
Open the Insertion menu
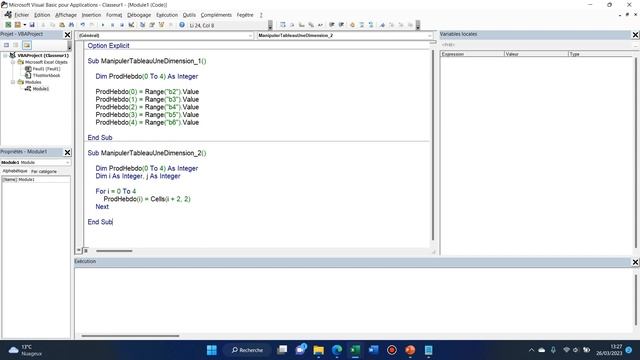click(91, 15)
